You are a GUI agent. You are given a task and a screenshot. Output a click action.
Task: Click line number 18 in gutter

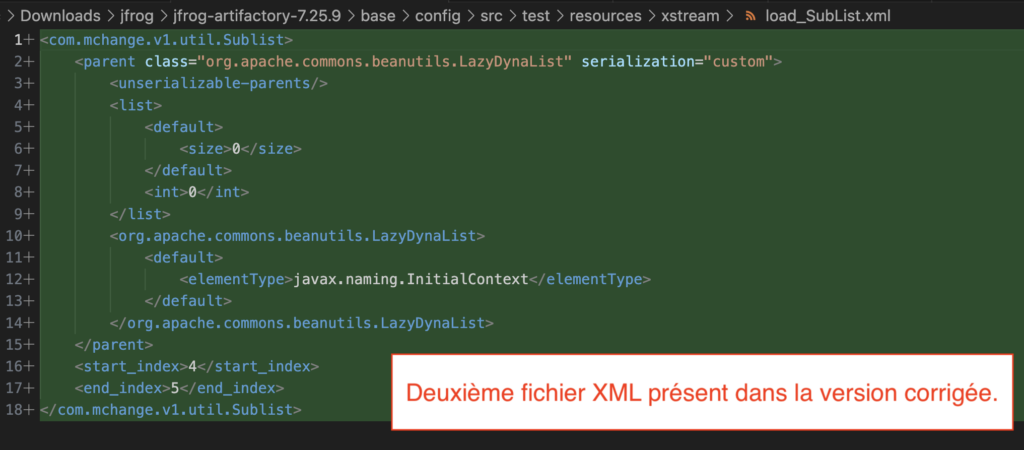(x=16, y=410)
